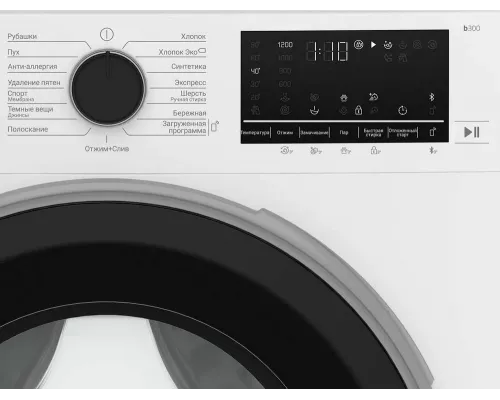Click the drum-clean 3-second icon below Отжим
The image size is (500, 400).
(x=286, y=151)
